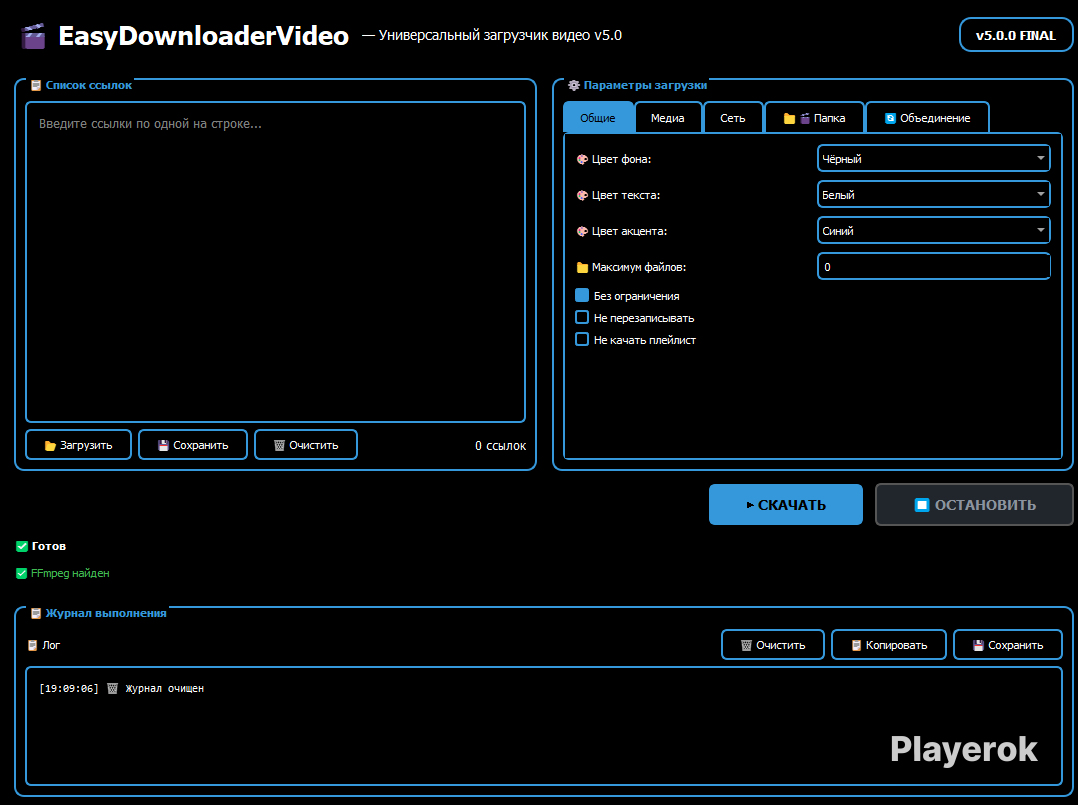Viewport: 1078px width, 805px height.
Task: Click the v5.0.0 FINAL version badge
Action: pyautogui.click(x=1016, y=35)
